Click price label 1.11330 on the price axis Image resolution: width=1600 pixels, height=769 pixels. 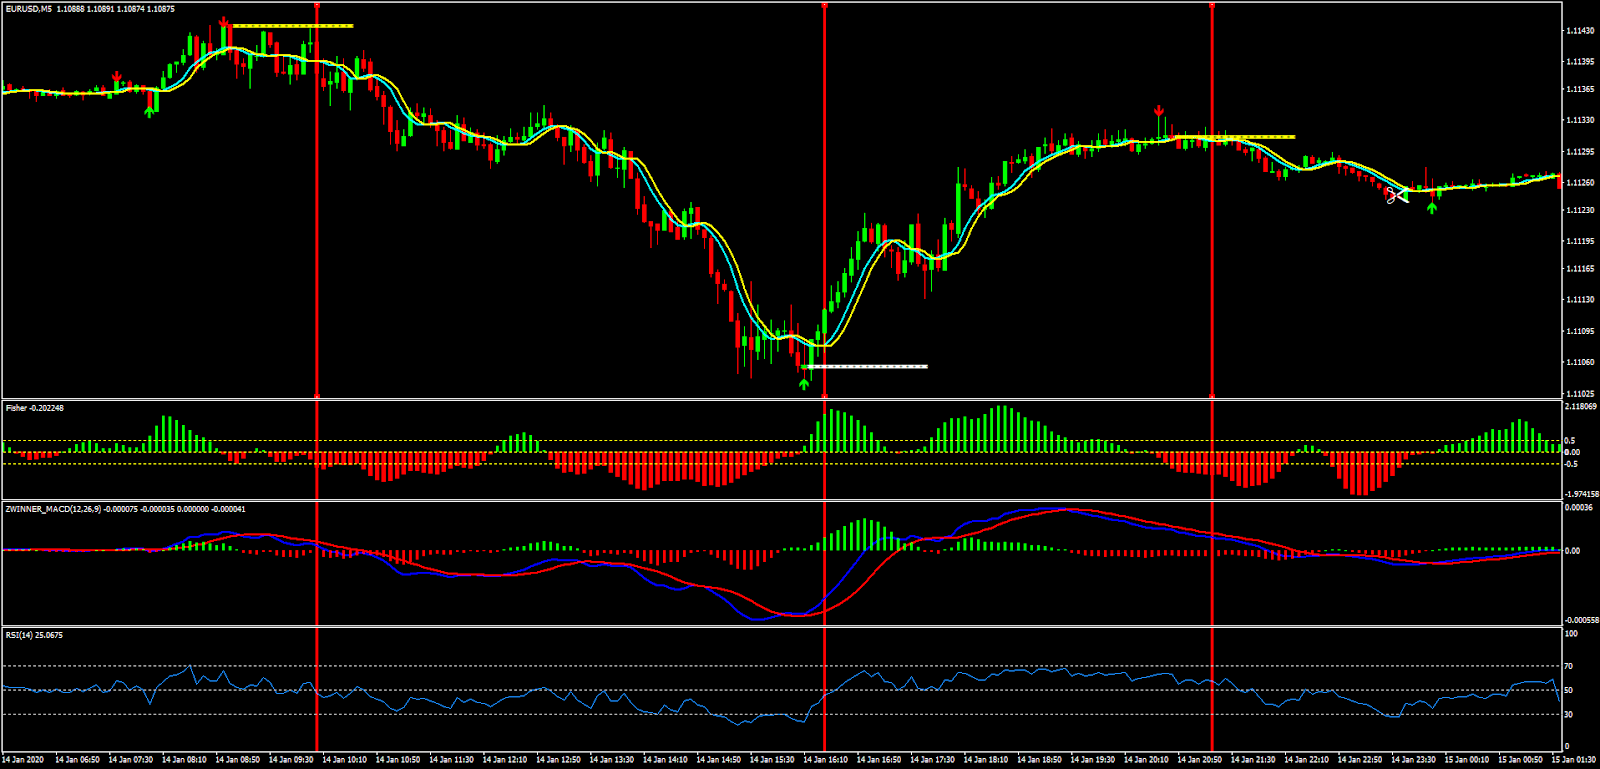pyautogui.click(x=1580, y=120)
